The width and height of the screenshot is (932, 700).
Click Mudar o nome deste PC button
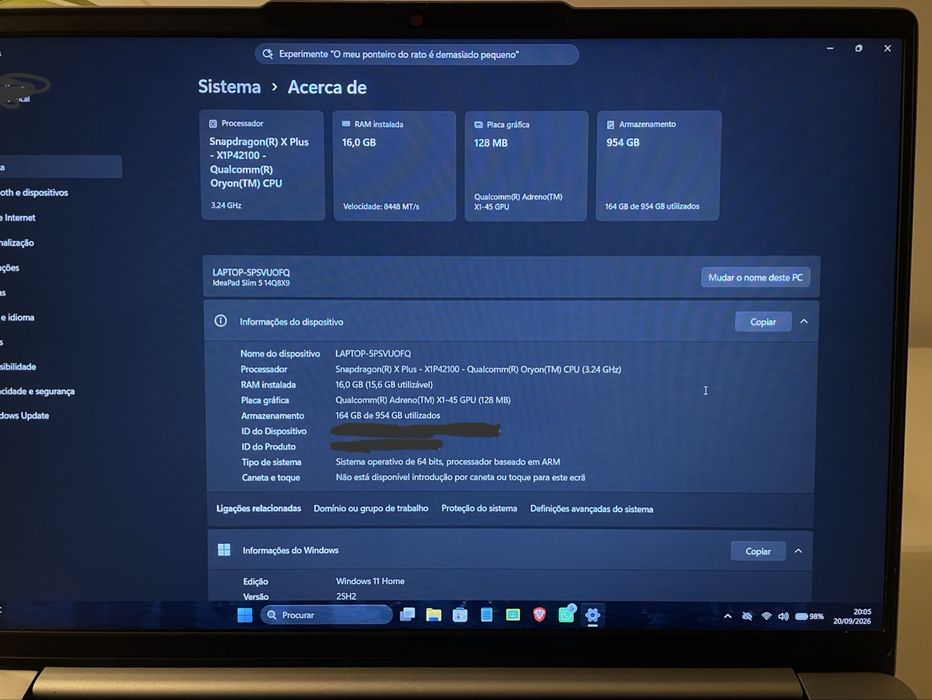tap(755, 278)
